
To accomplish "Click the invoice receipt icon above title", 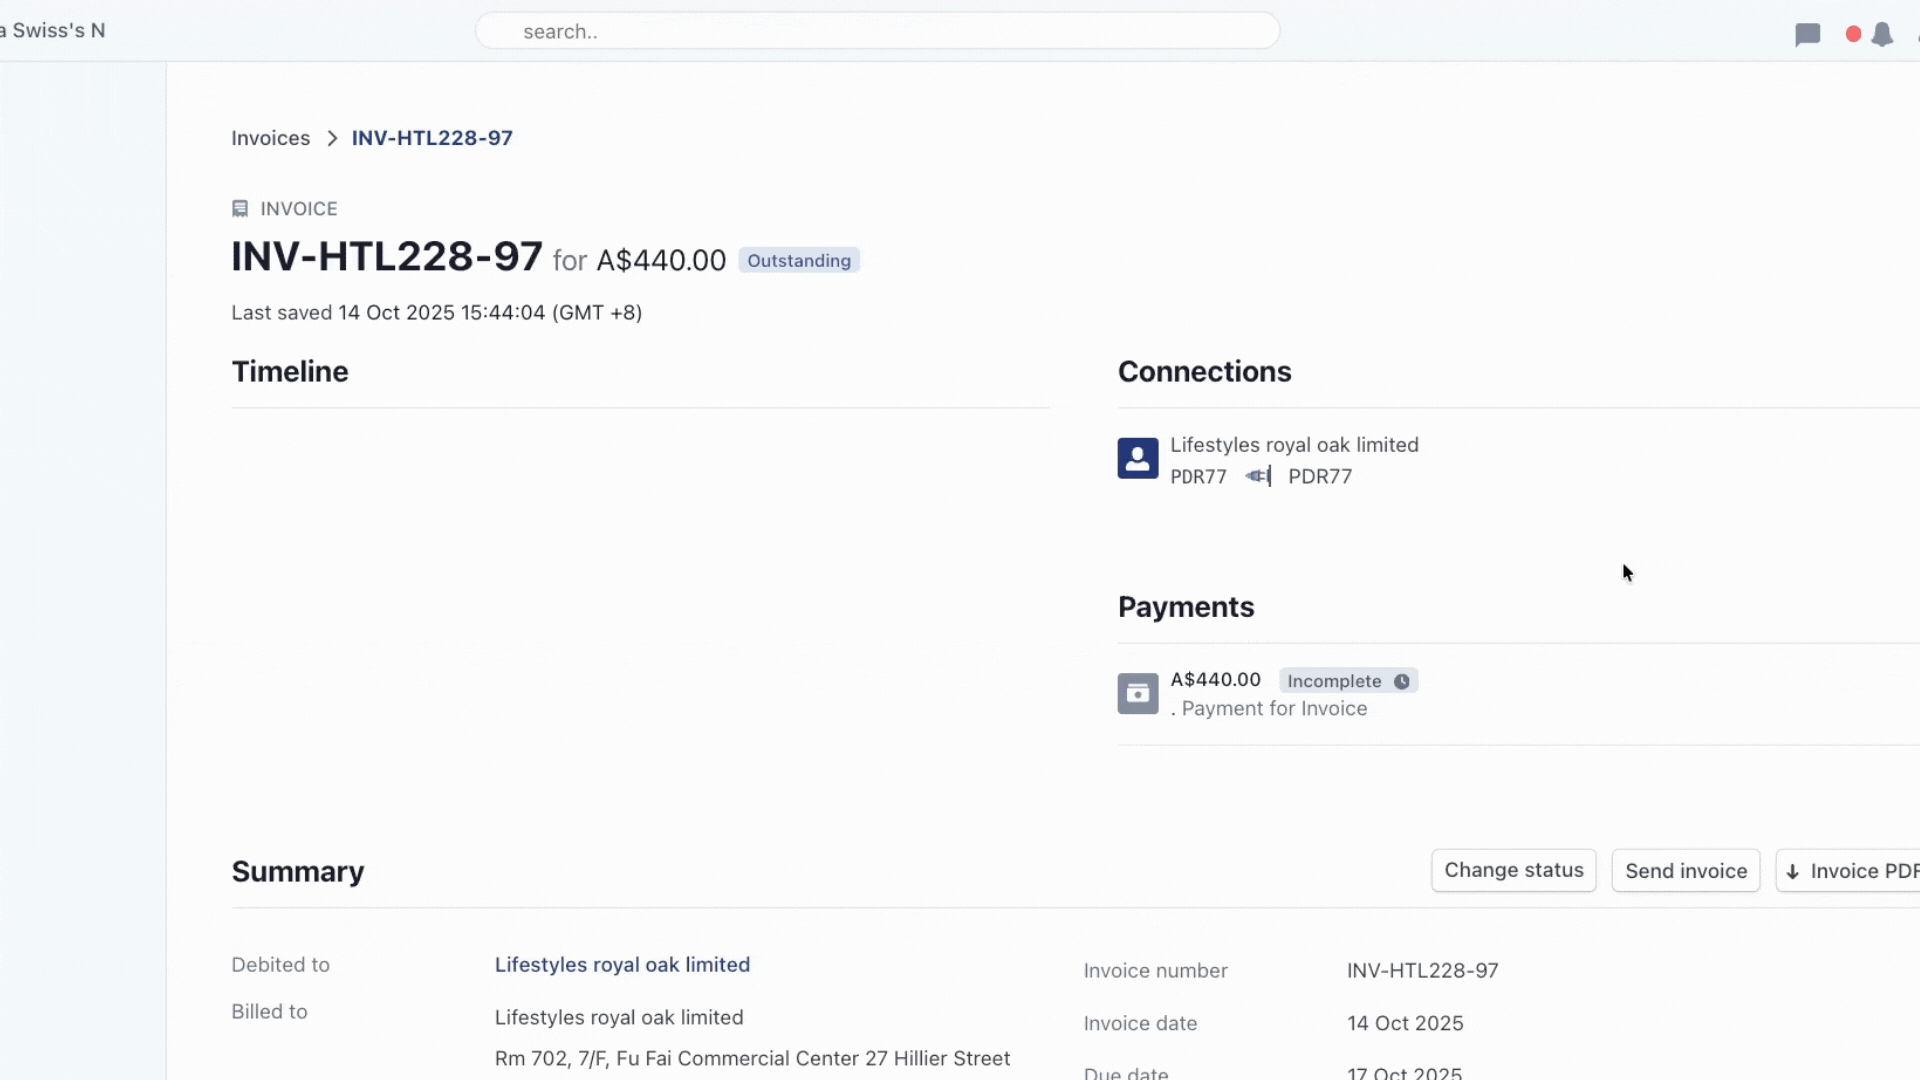I will pyautogui.click(x=240, y=208).
